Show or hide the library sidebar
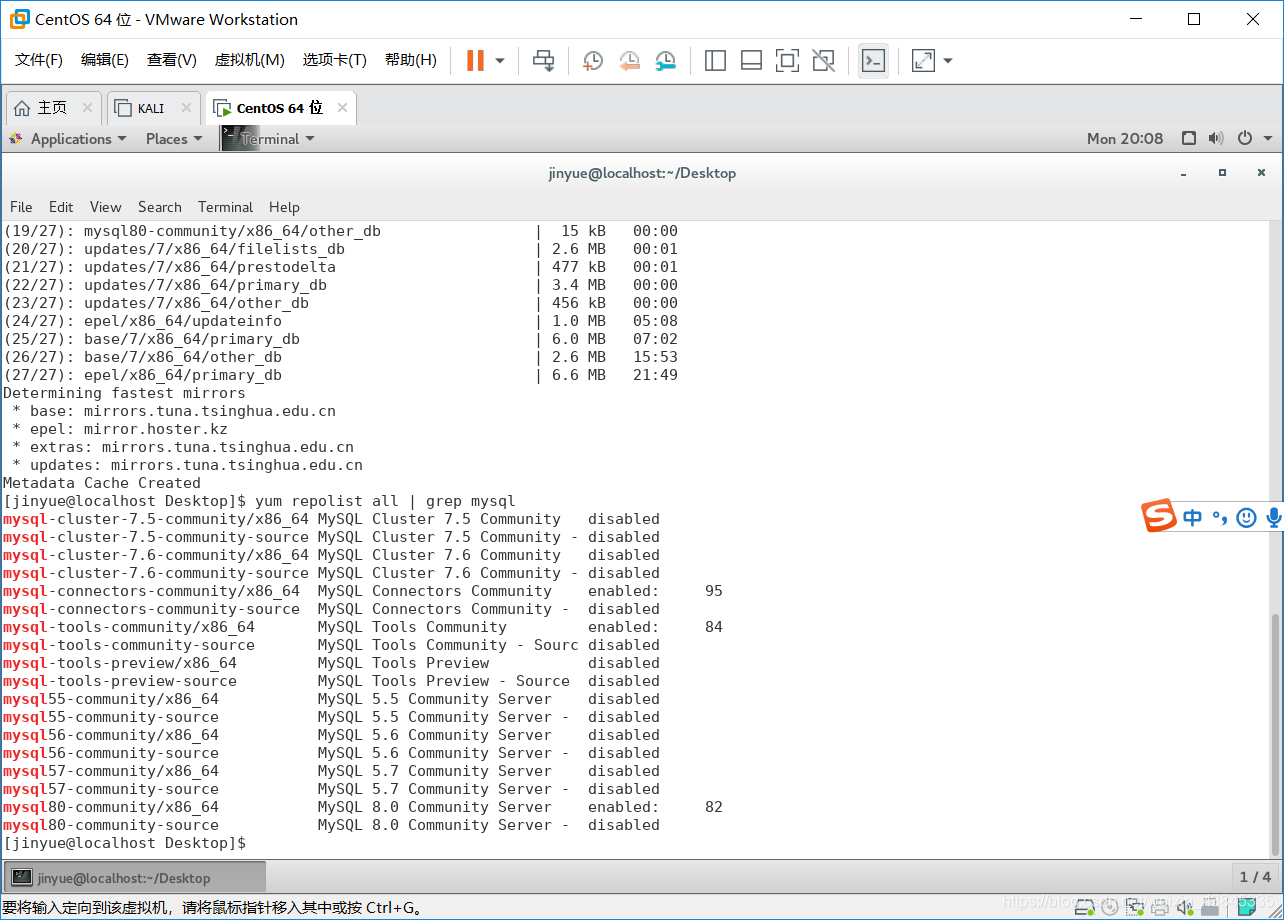Screen dimensions: 1284x920 (x=715, y=61)
